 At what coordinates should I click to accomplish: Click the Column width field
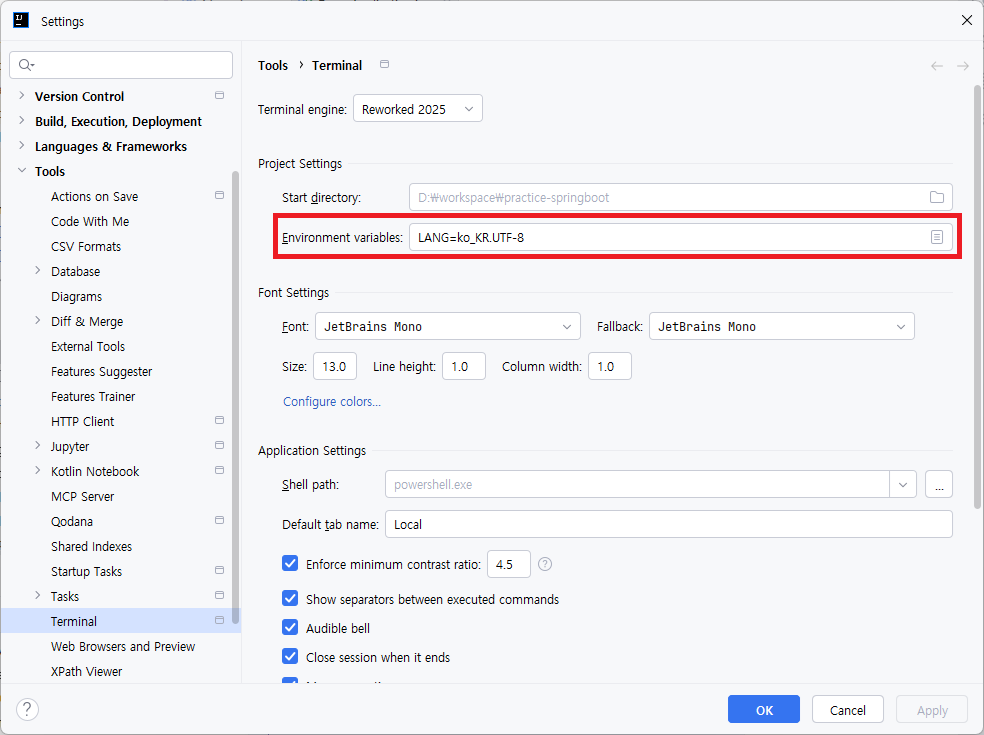[x=610, y=367]
